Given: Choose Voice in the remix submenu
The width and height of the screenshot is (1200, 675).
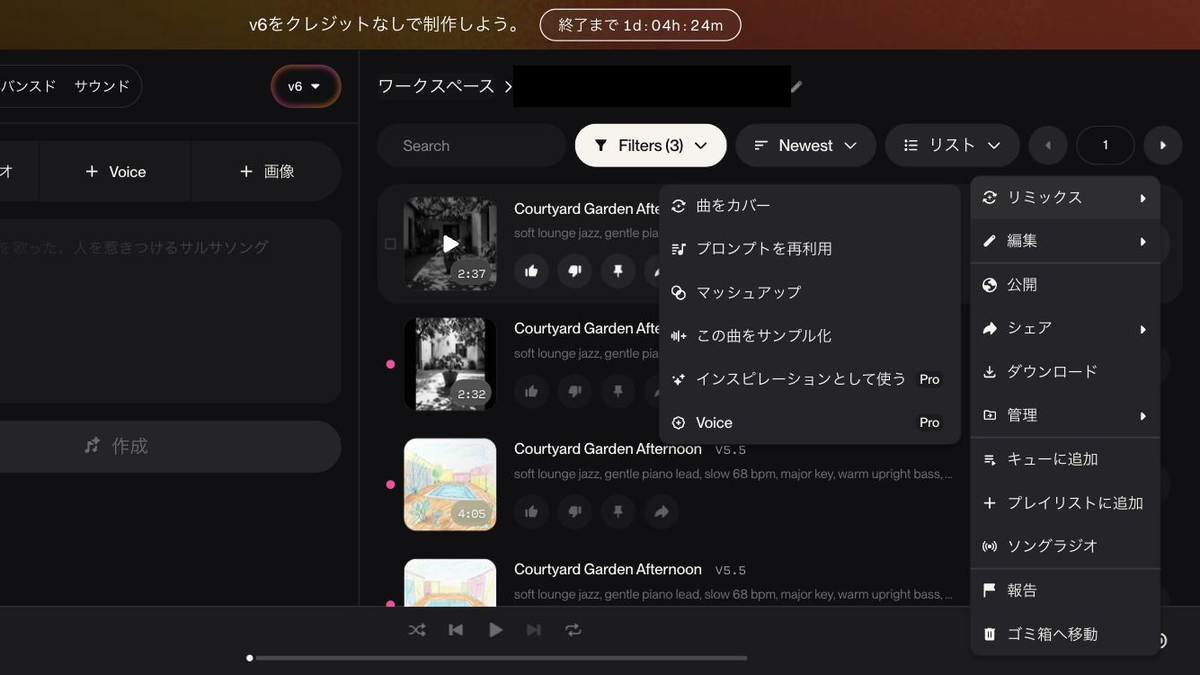Looking at the screenshot, I should click(809, 423).
